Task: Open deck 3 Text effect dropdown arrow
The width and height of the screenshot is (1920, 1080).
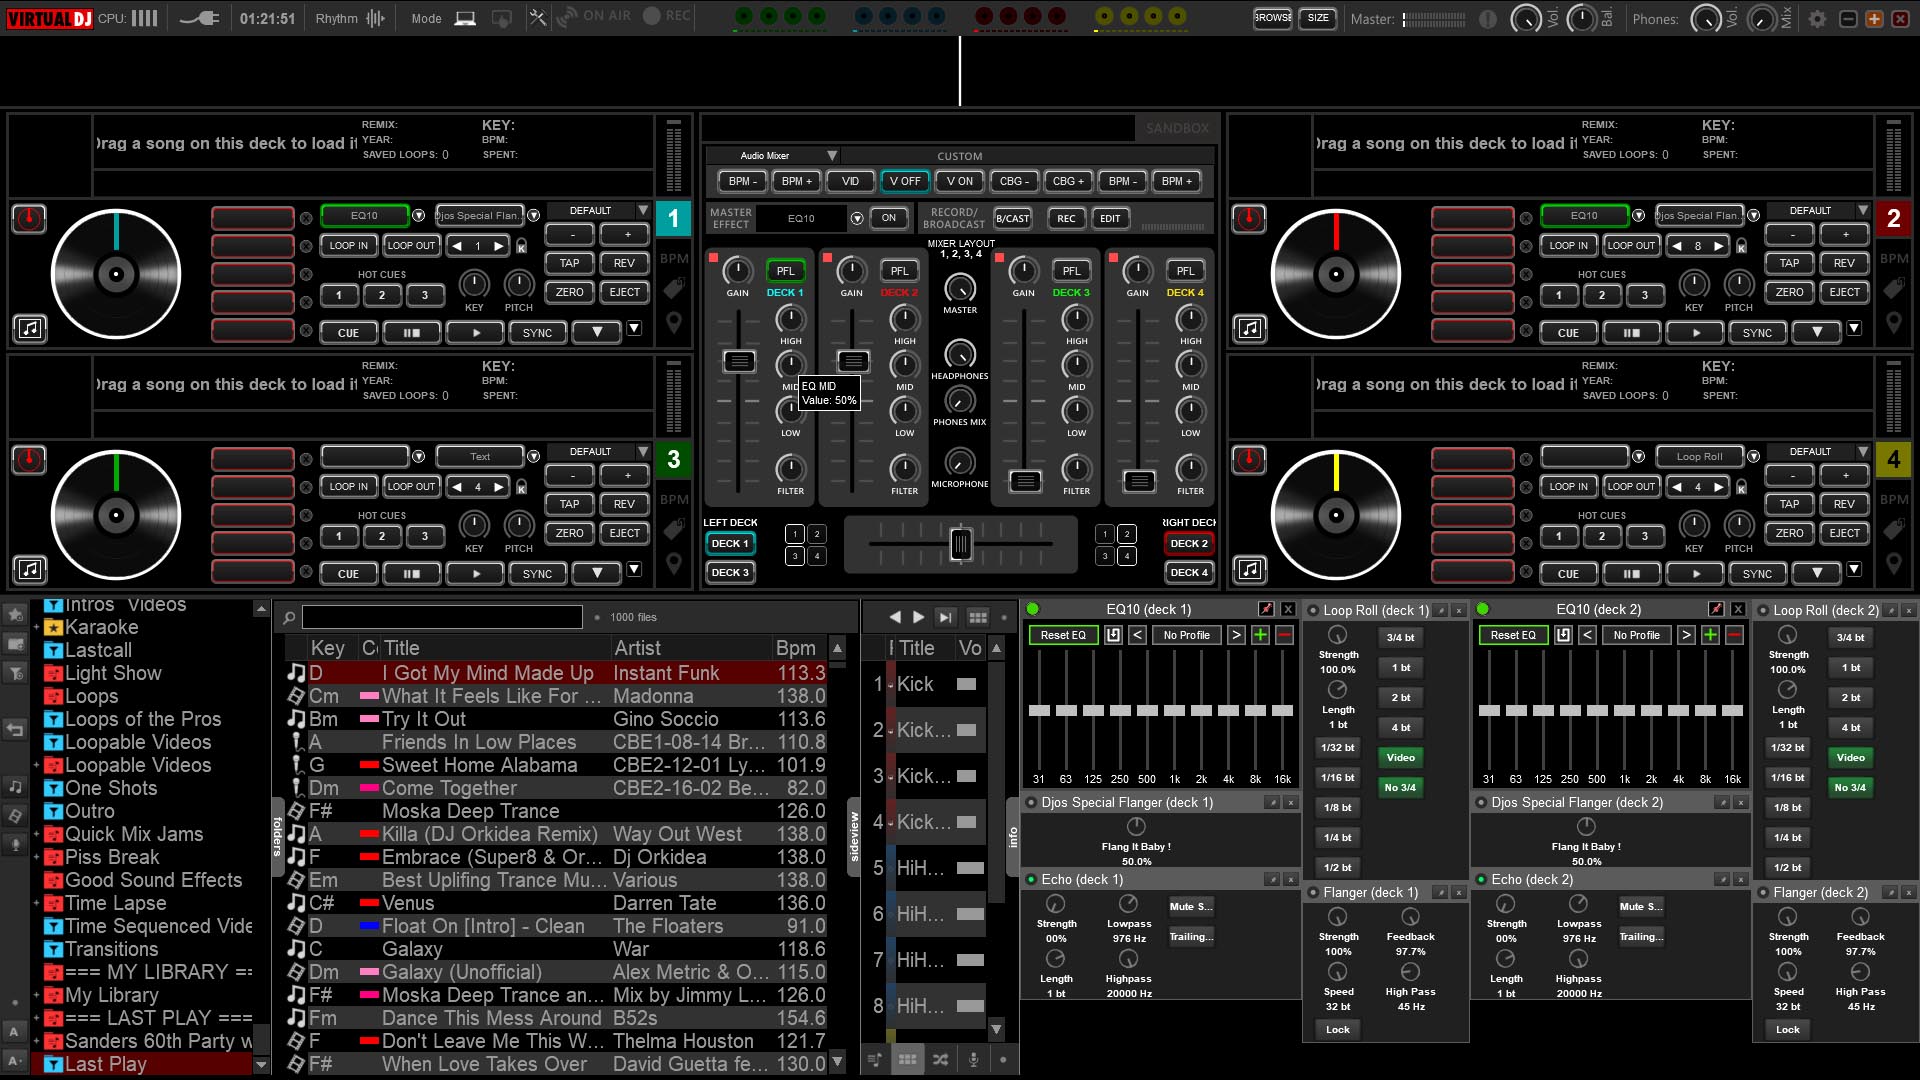Action: pos(533,457)
